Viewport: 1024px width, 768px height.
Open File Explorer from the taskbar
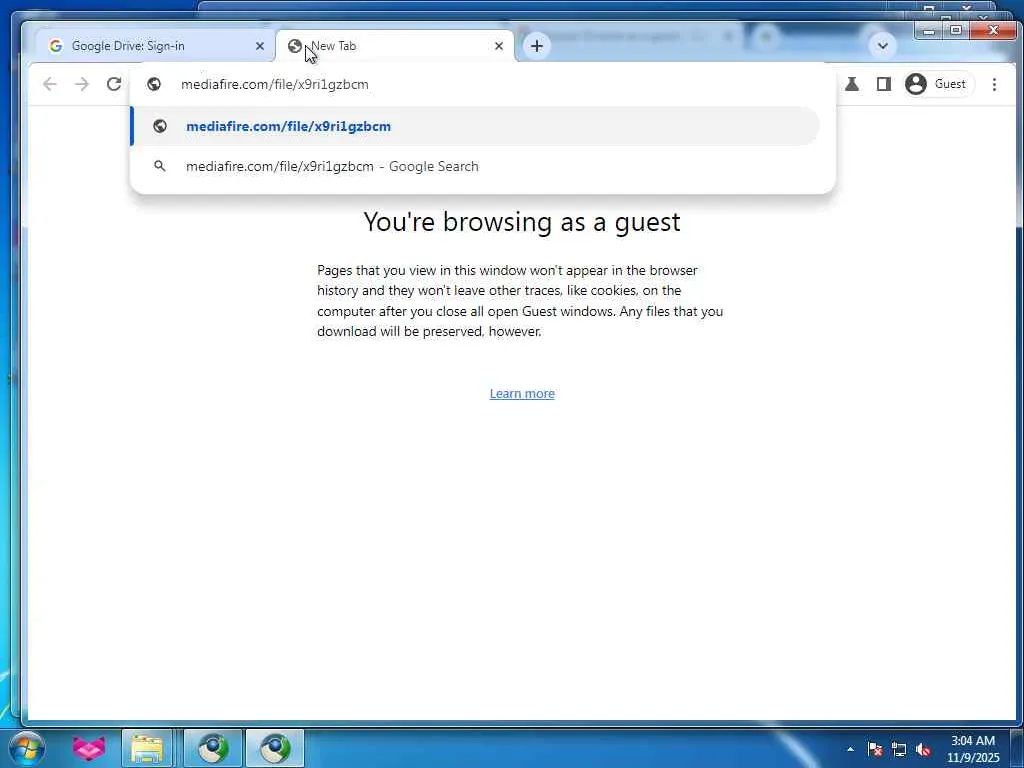pos(147,748)
